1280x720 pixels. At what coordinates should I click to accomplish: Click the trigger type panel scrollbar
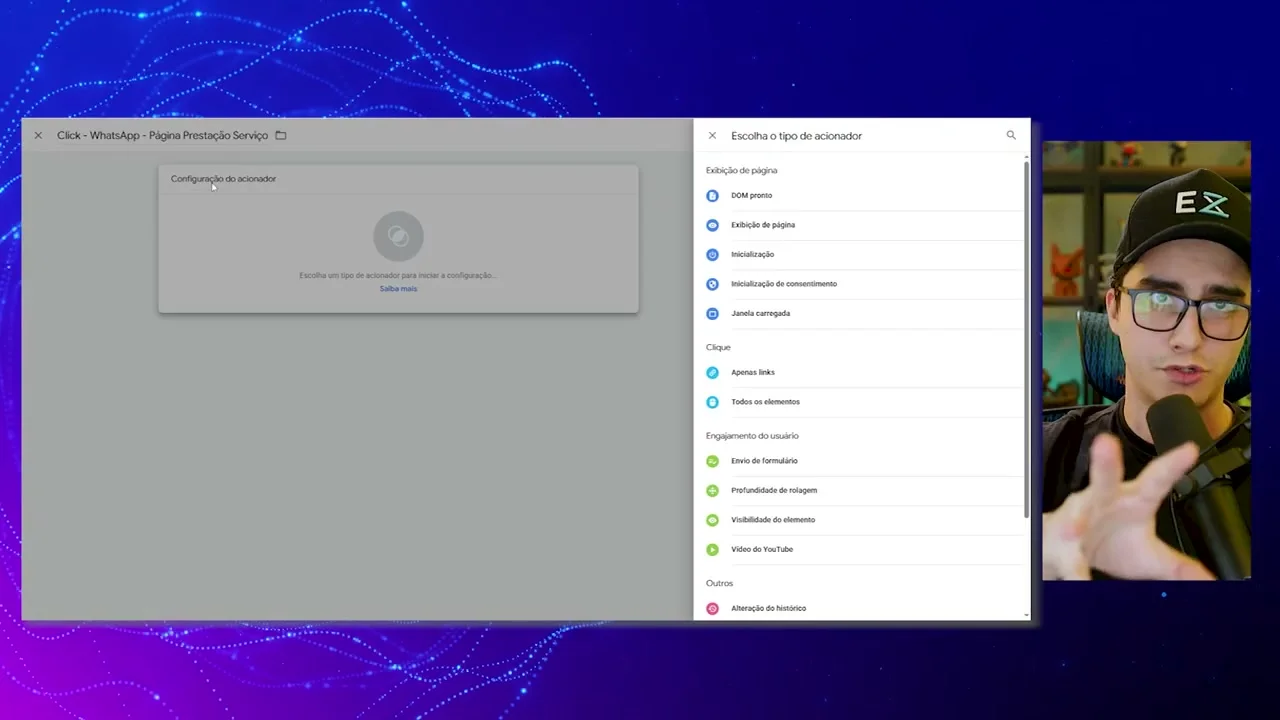coord(1026,340)
